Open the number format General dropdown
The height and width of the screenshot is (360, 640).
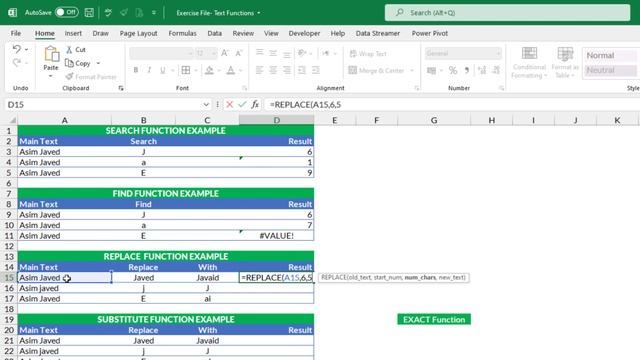[x=462, y=53]
